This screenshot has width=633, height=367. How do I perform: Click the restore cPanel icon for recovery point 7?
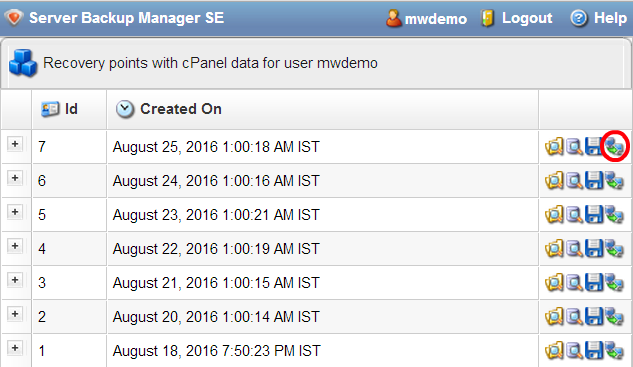click(x=614, y=147)
